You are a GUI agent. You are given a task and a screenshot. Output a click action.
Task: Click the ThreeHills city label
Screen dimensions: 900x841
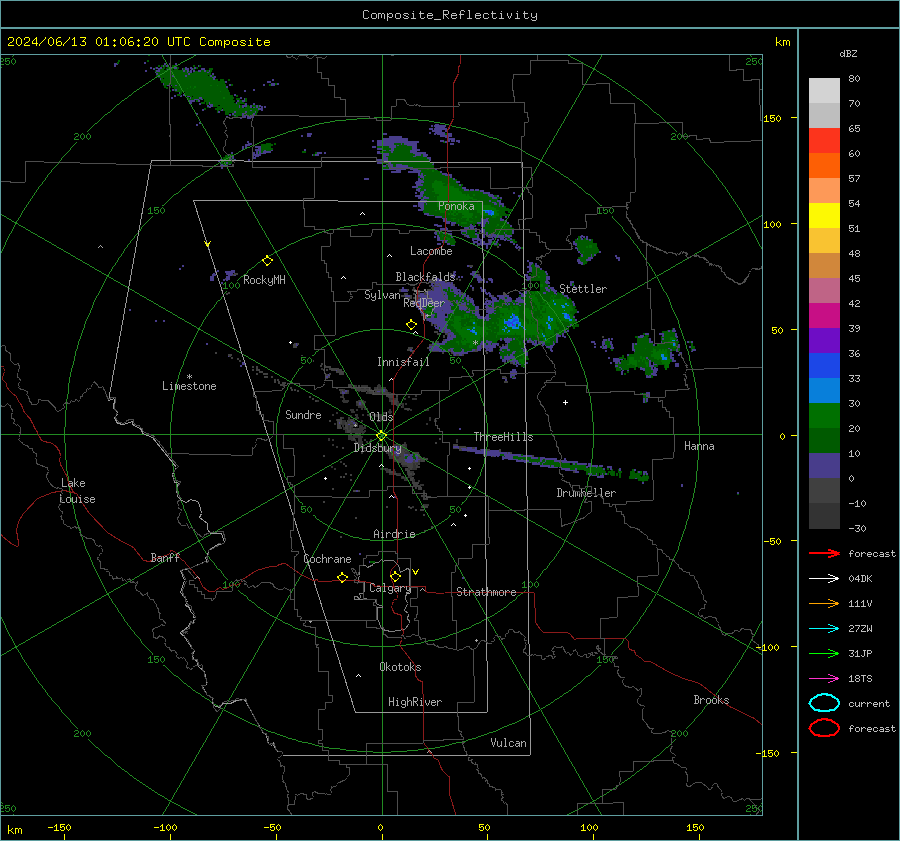(x=503, y=437)
